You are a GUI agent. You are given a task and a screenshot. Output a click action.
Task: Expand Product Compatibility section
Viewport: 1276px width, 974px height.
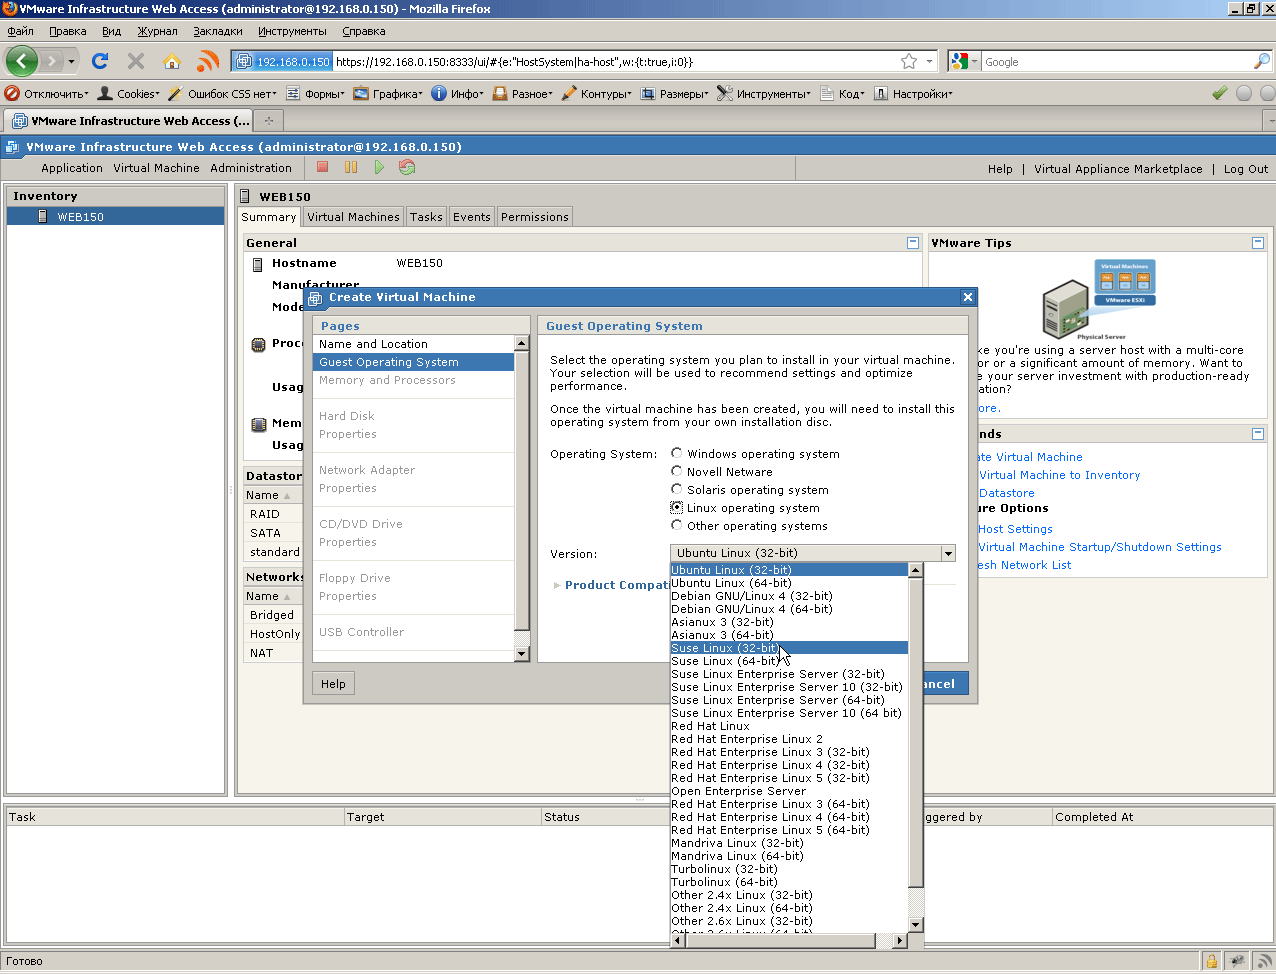pos(557,585)
